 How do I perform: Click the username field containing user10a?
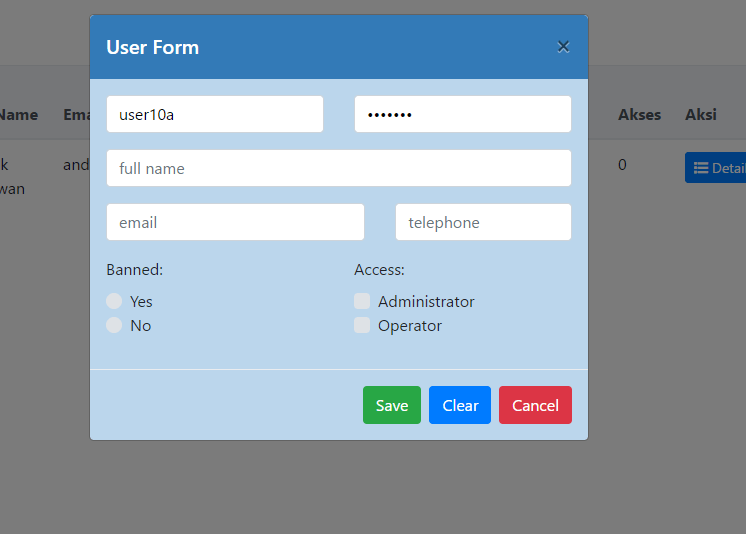coord(215,114)
